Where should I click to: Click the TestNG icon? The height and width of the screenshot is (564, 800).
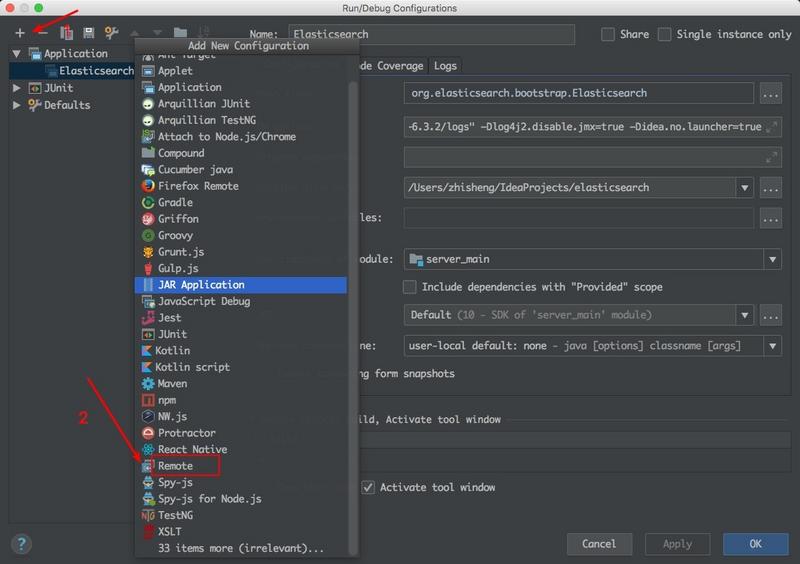[148, 516]
